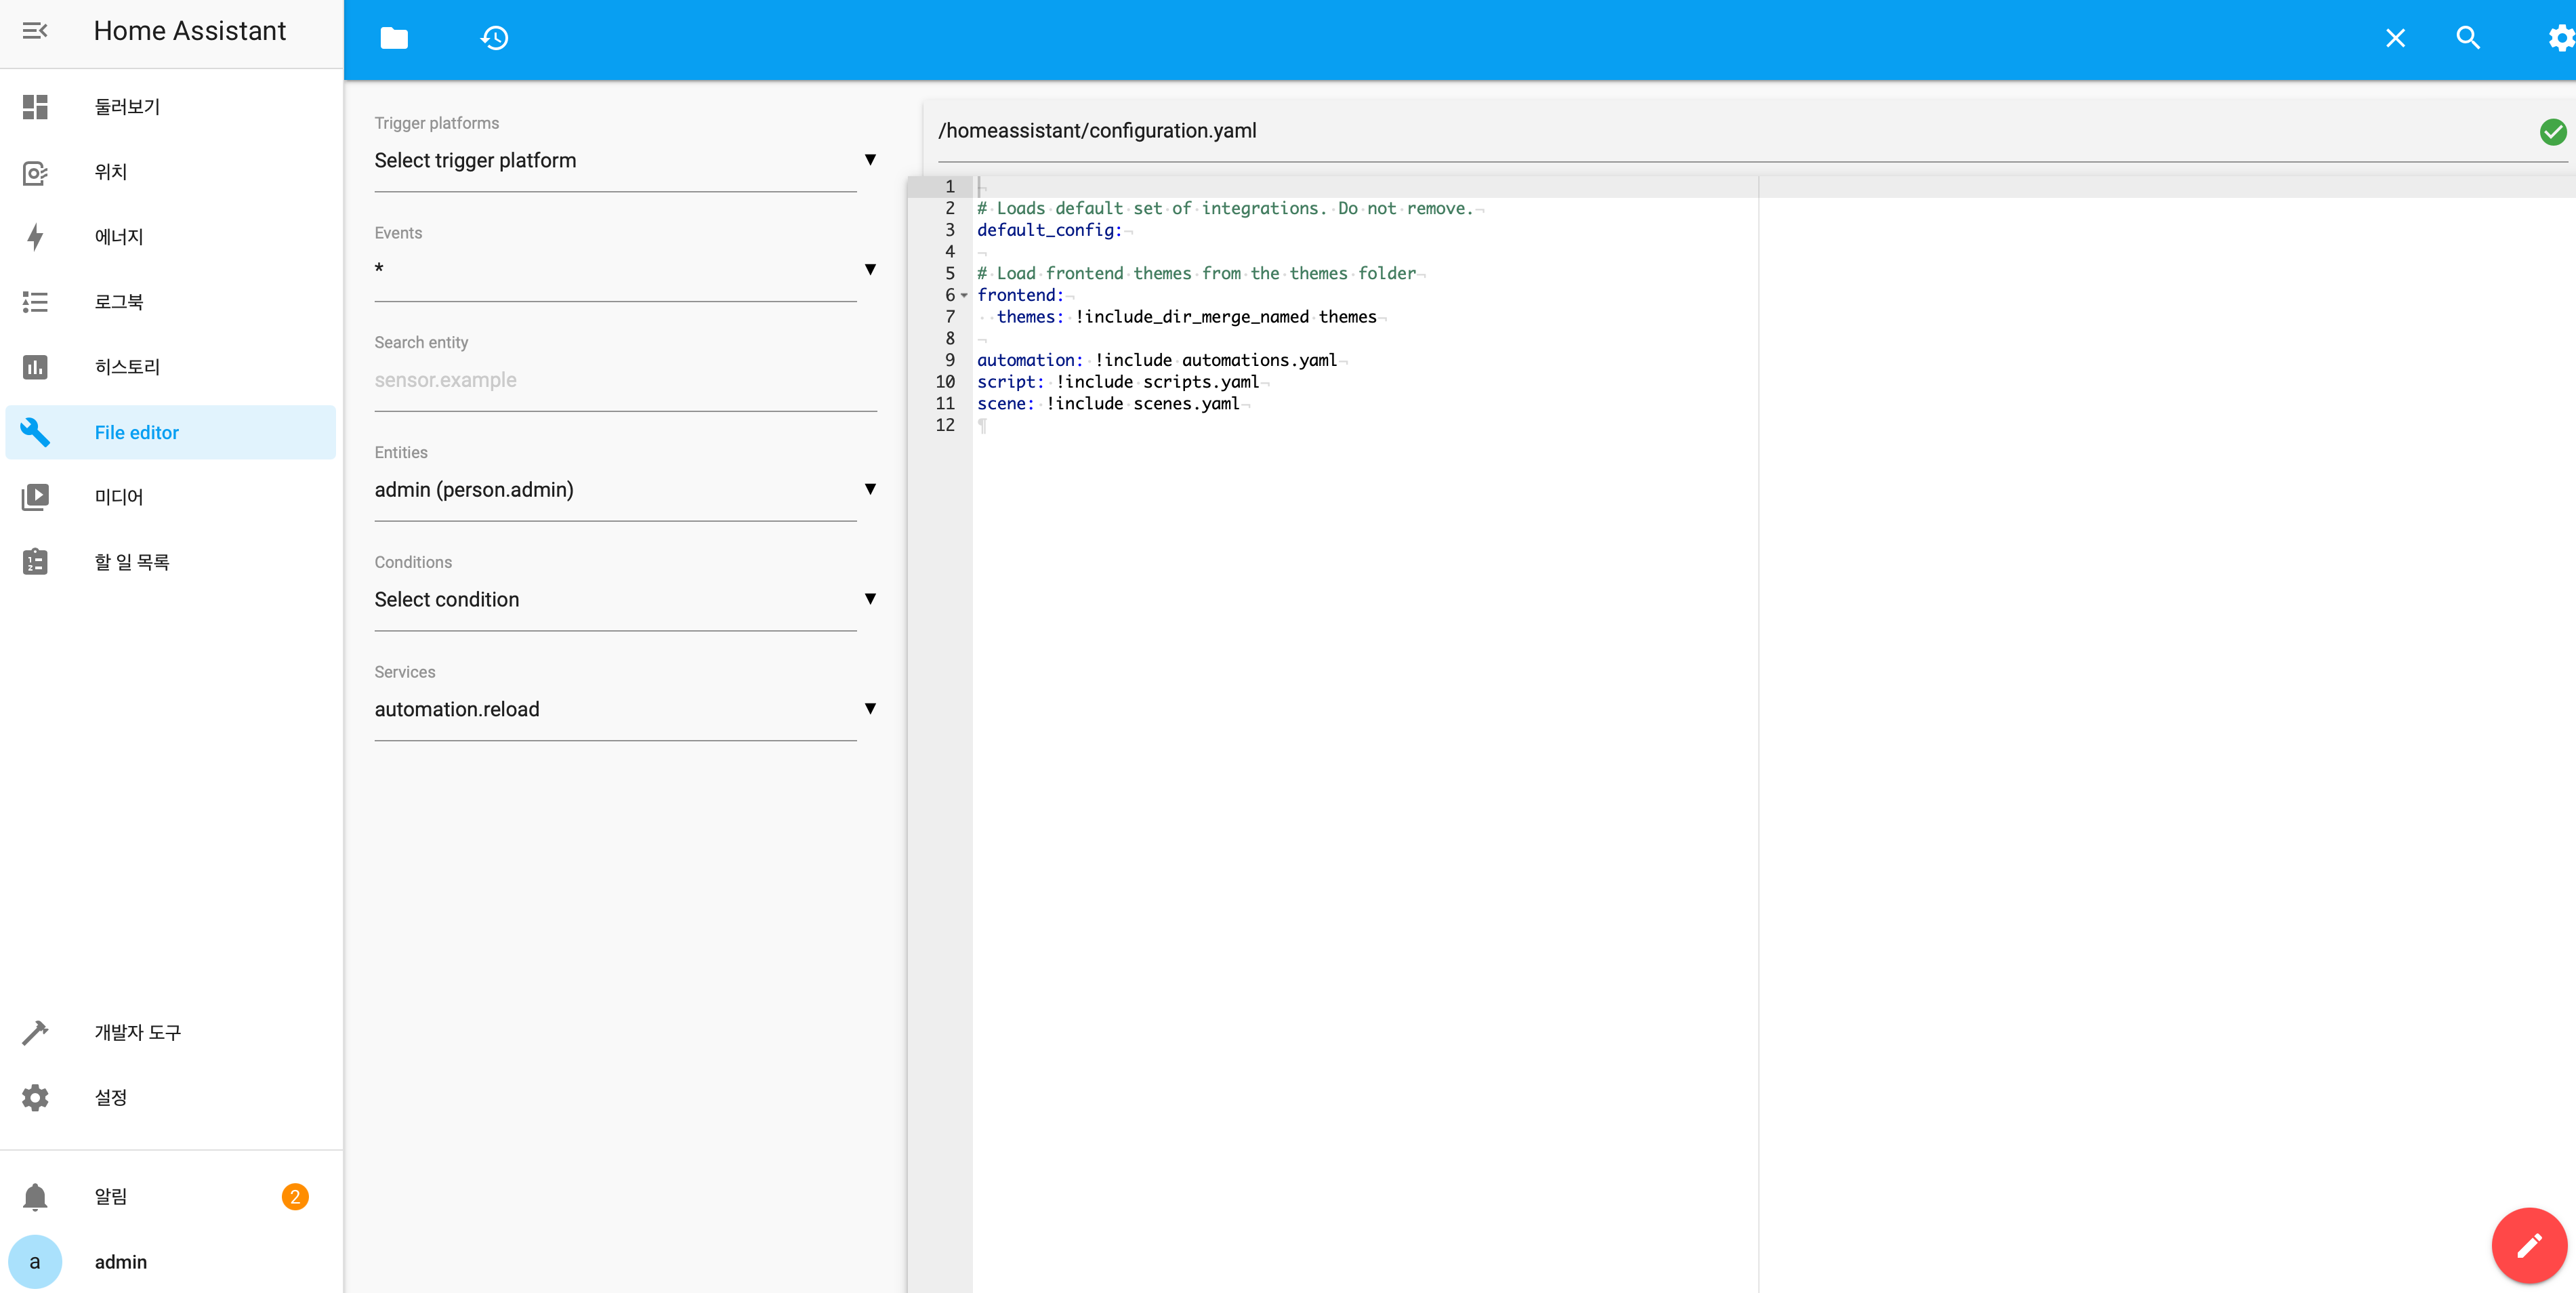Select File editor in sidebar
Viewport: 2576px width, 1293px height.
[x=171, y=432]
